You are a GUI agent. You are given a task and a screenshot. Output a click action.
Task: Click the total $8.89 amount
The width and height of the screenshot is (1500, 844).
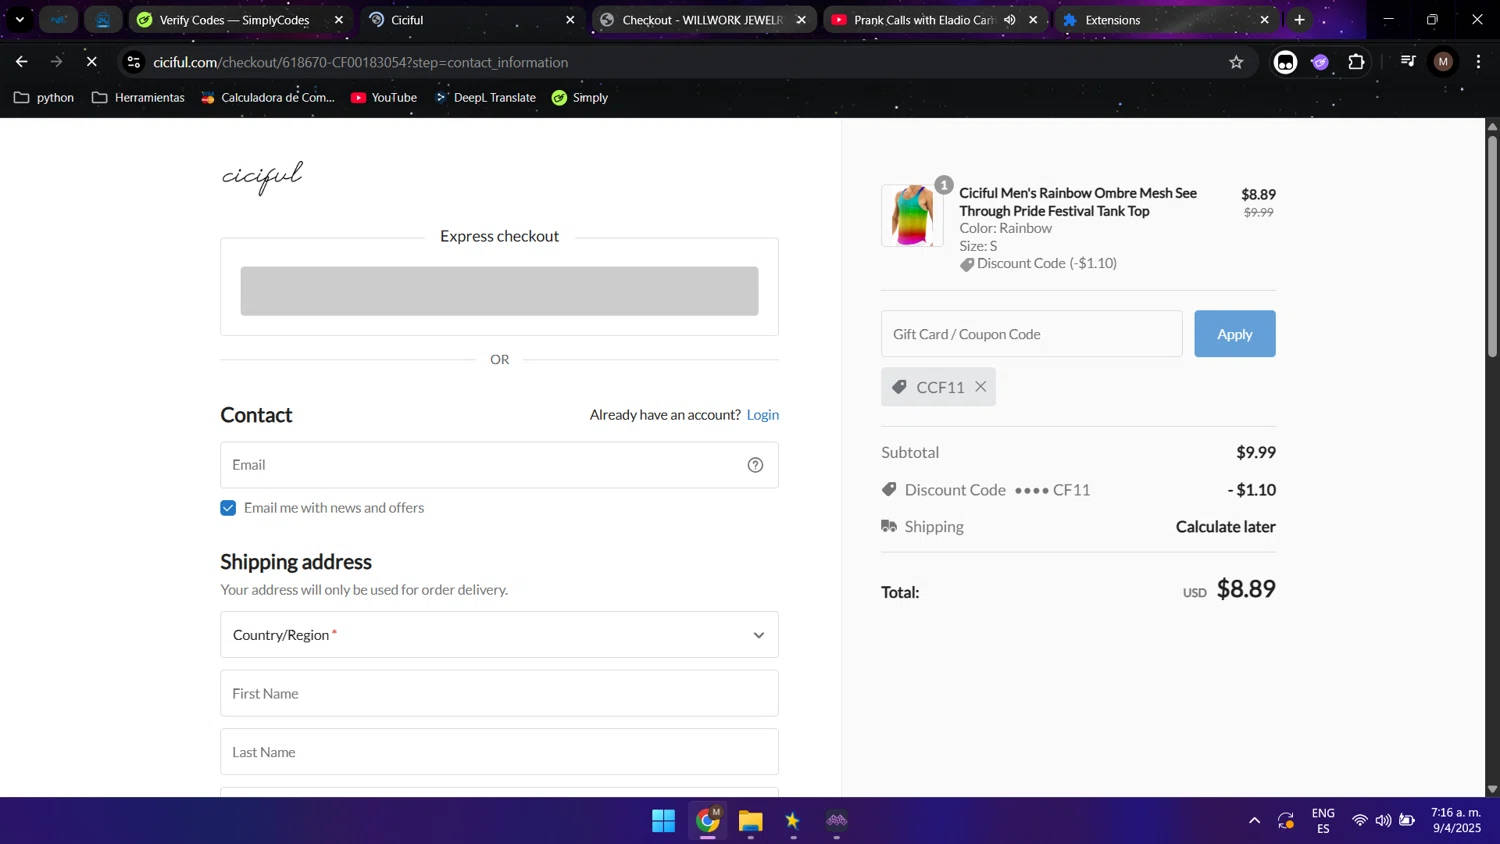(1246, 589)
